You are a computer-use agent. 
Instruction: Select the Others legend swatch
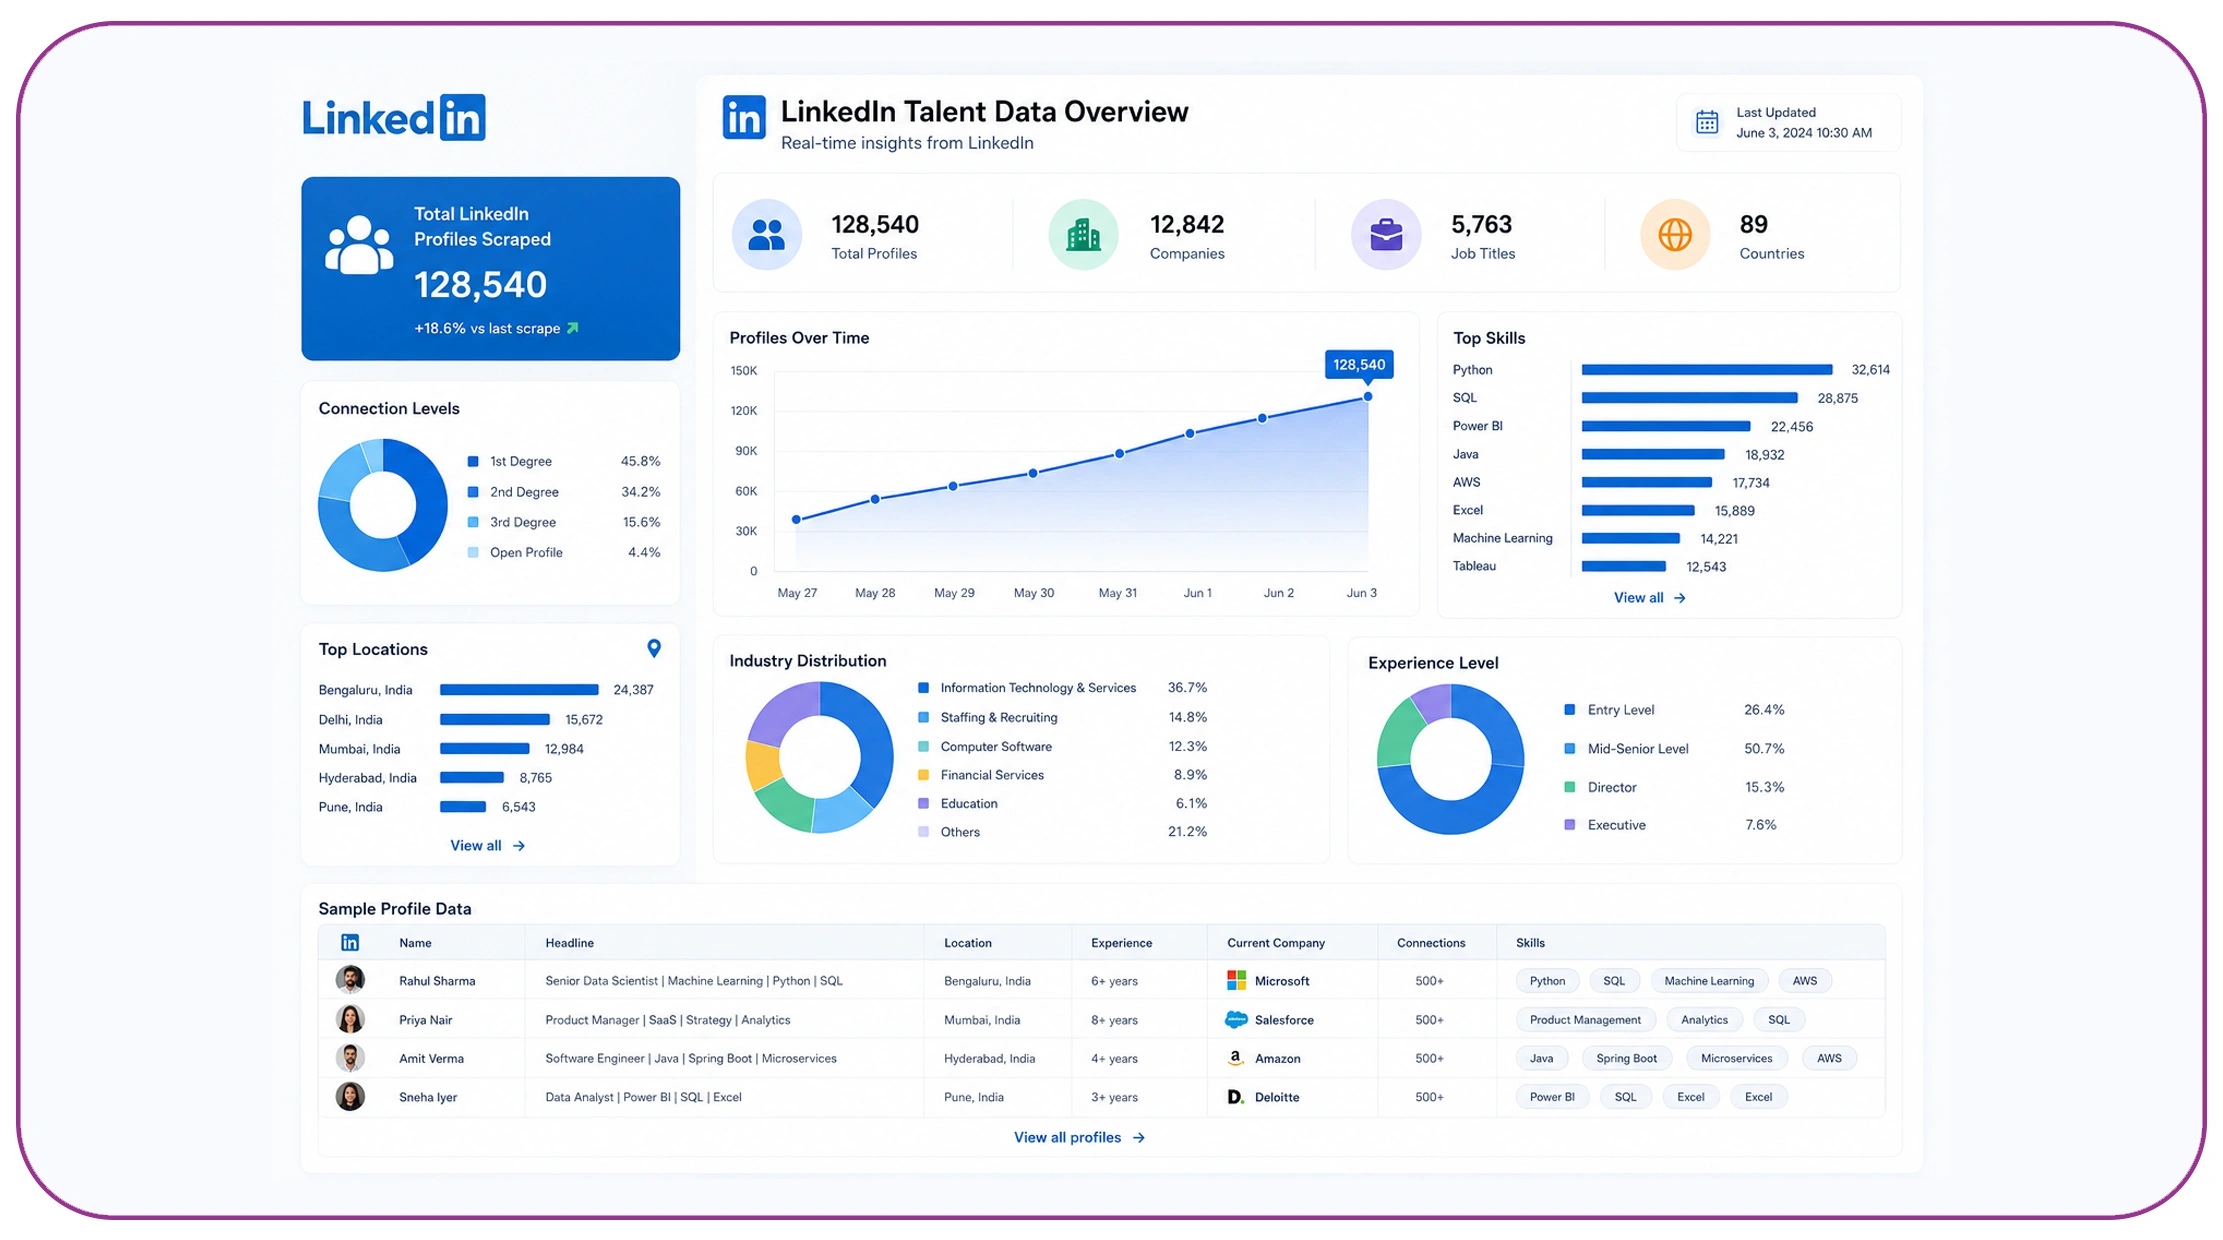924,832
